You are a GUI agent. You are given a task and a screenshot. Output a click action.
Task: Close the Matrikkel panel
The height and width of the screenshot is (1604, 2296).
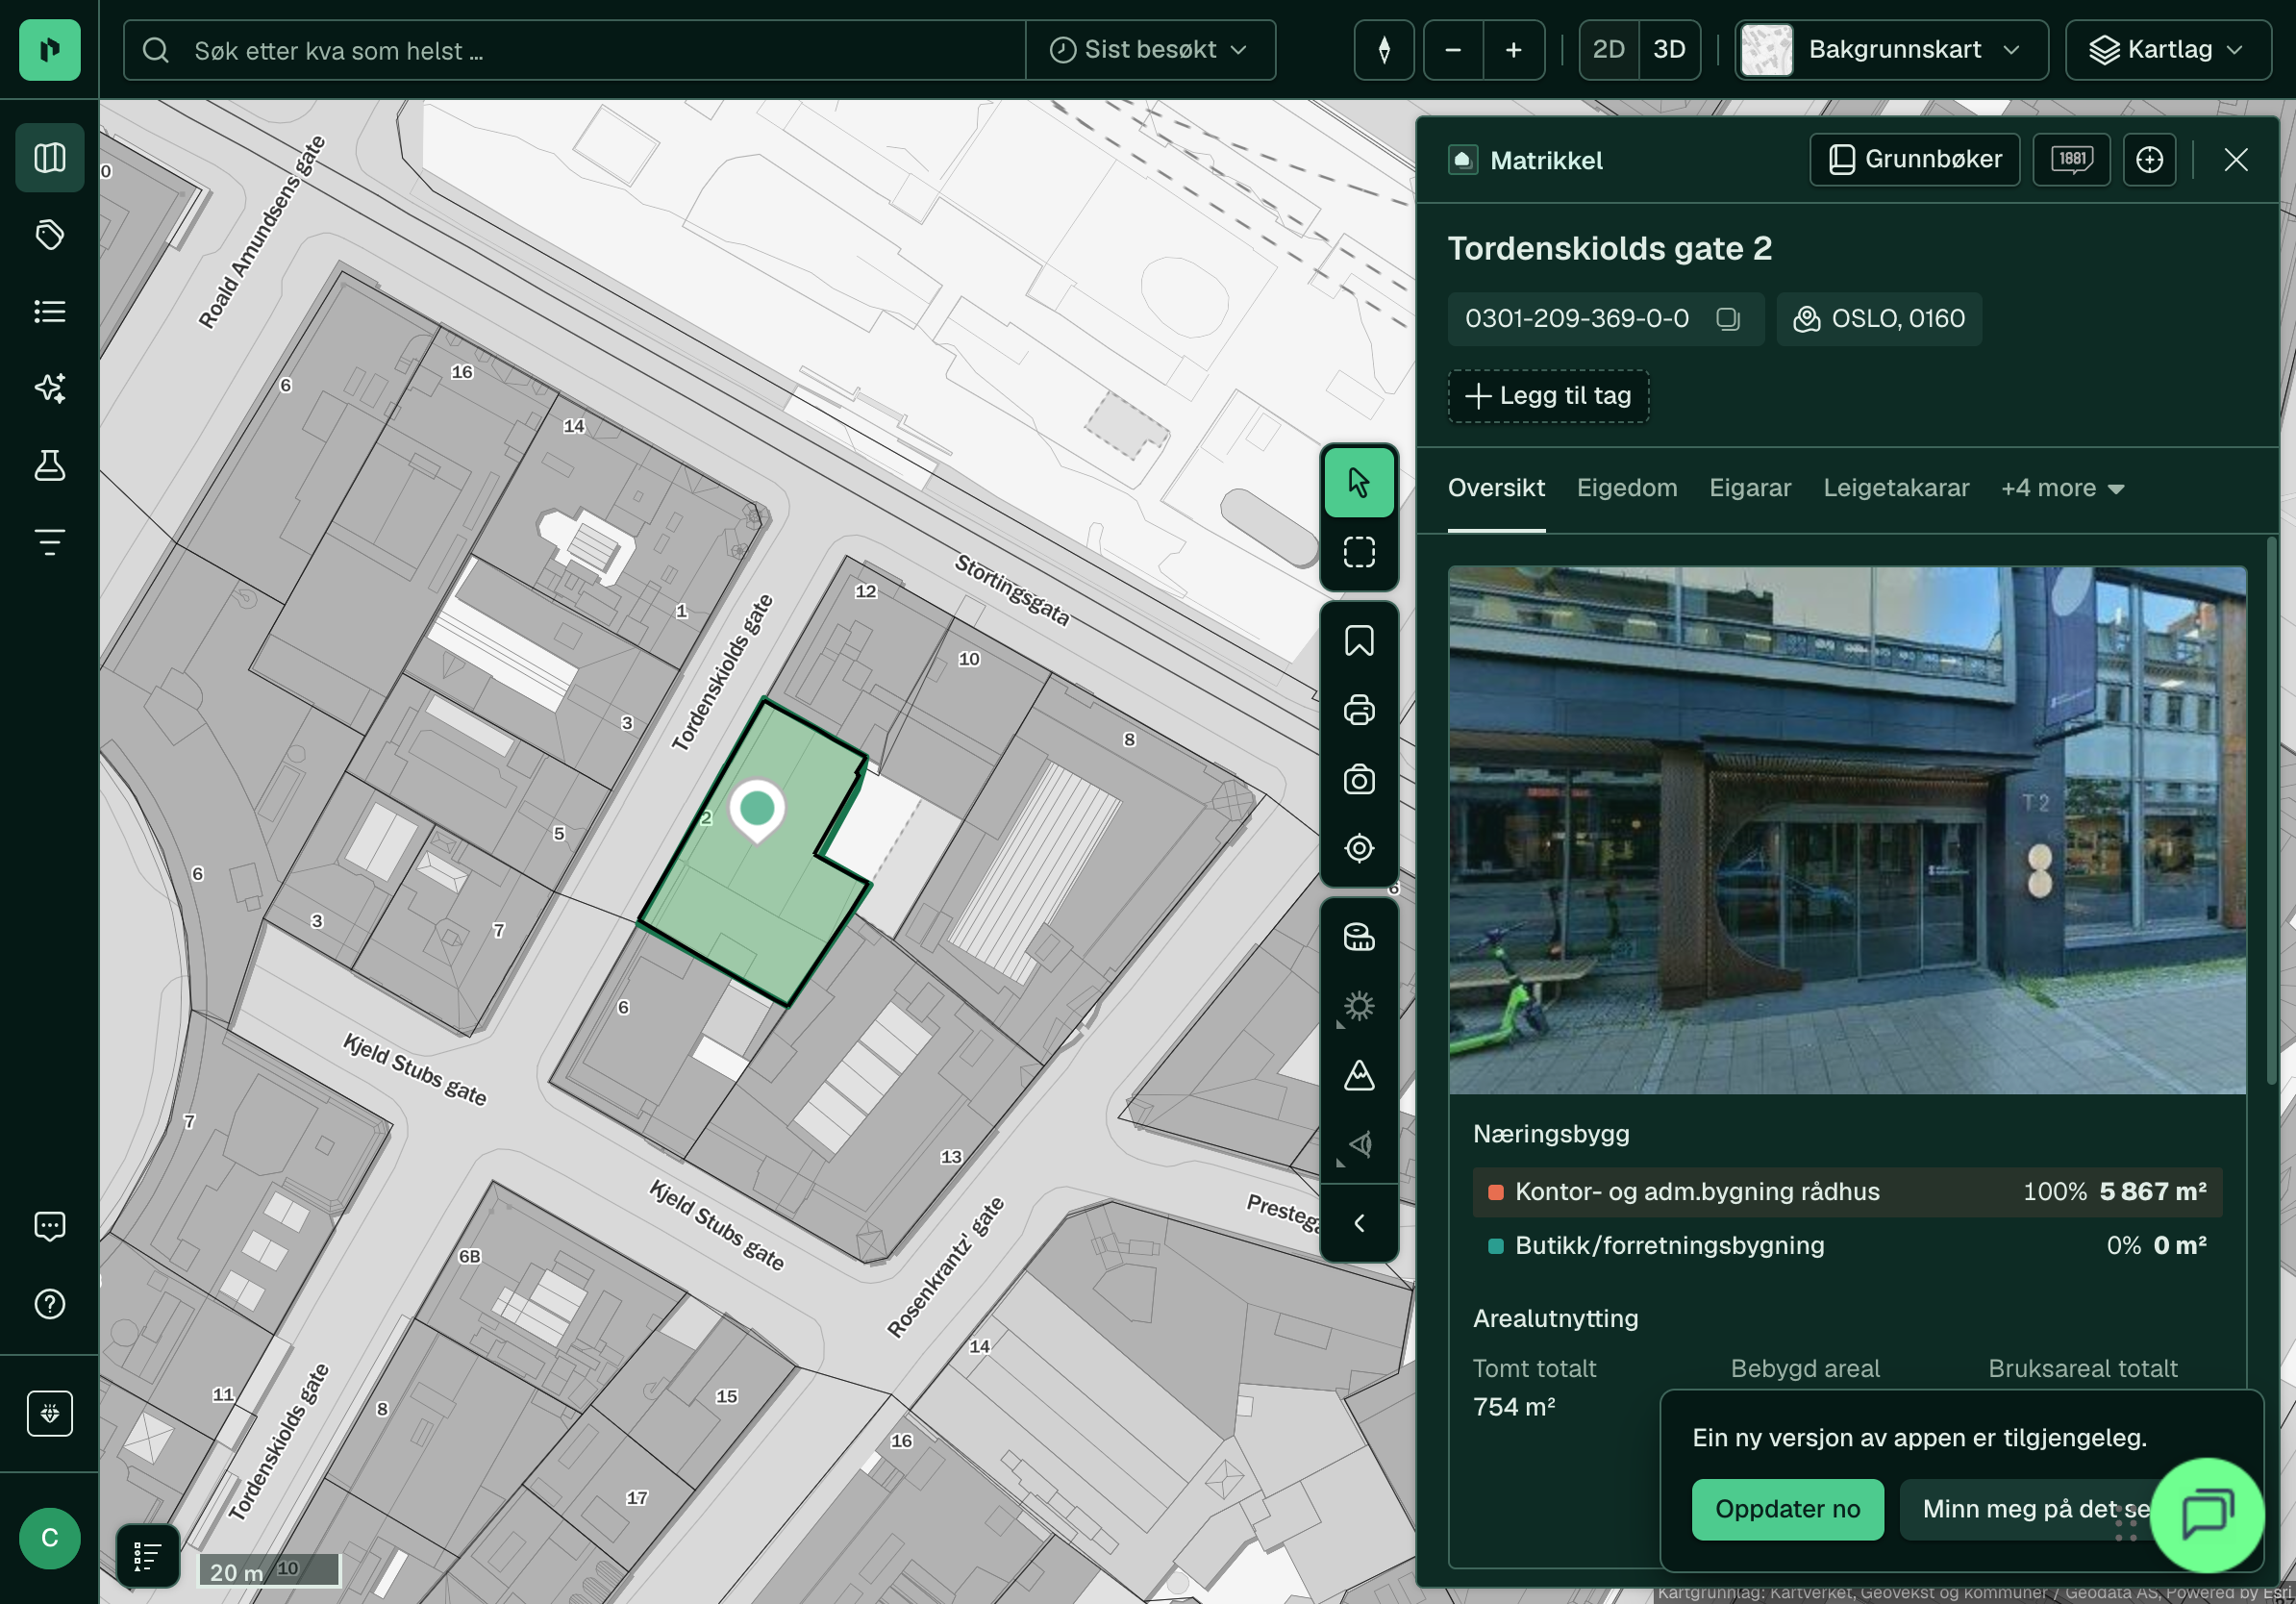tap(2236, 159)
